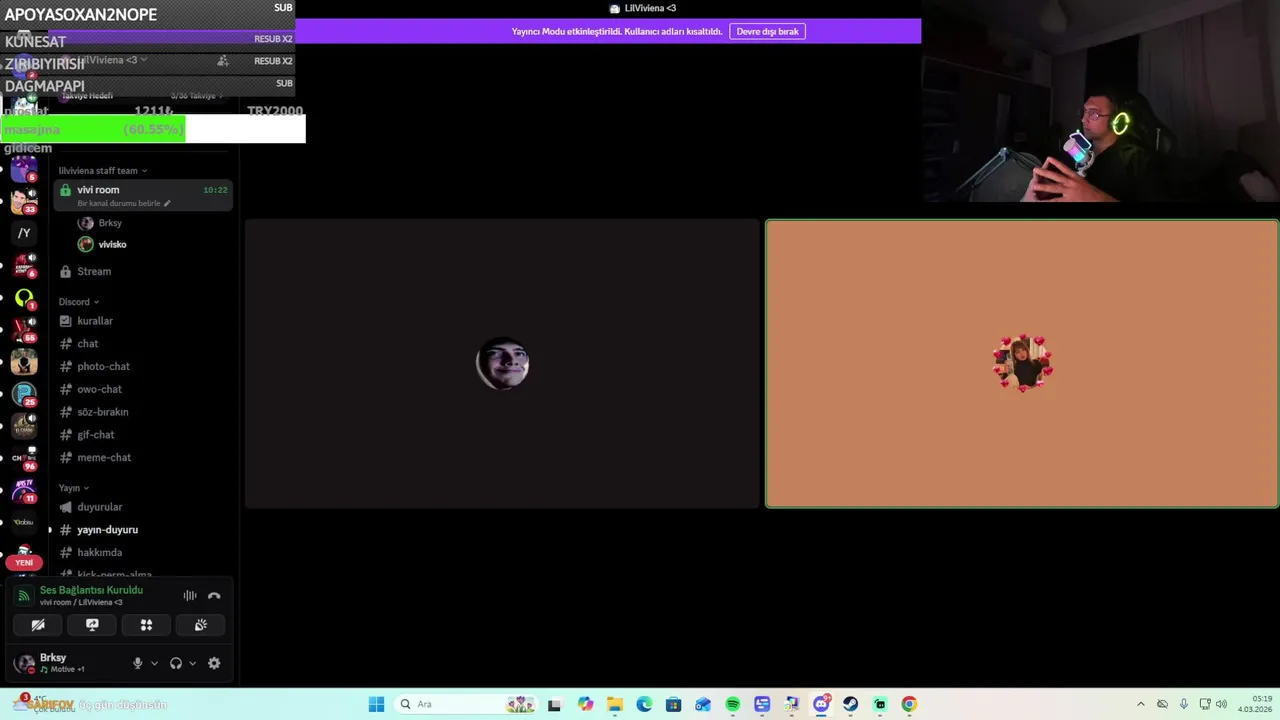
Task: Open server icon with 55 badge
Action: (24, 329)
